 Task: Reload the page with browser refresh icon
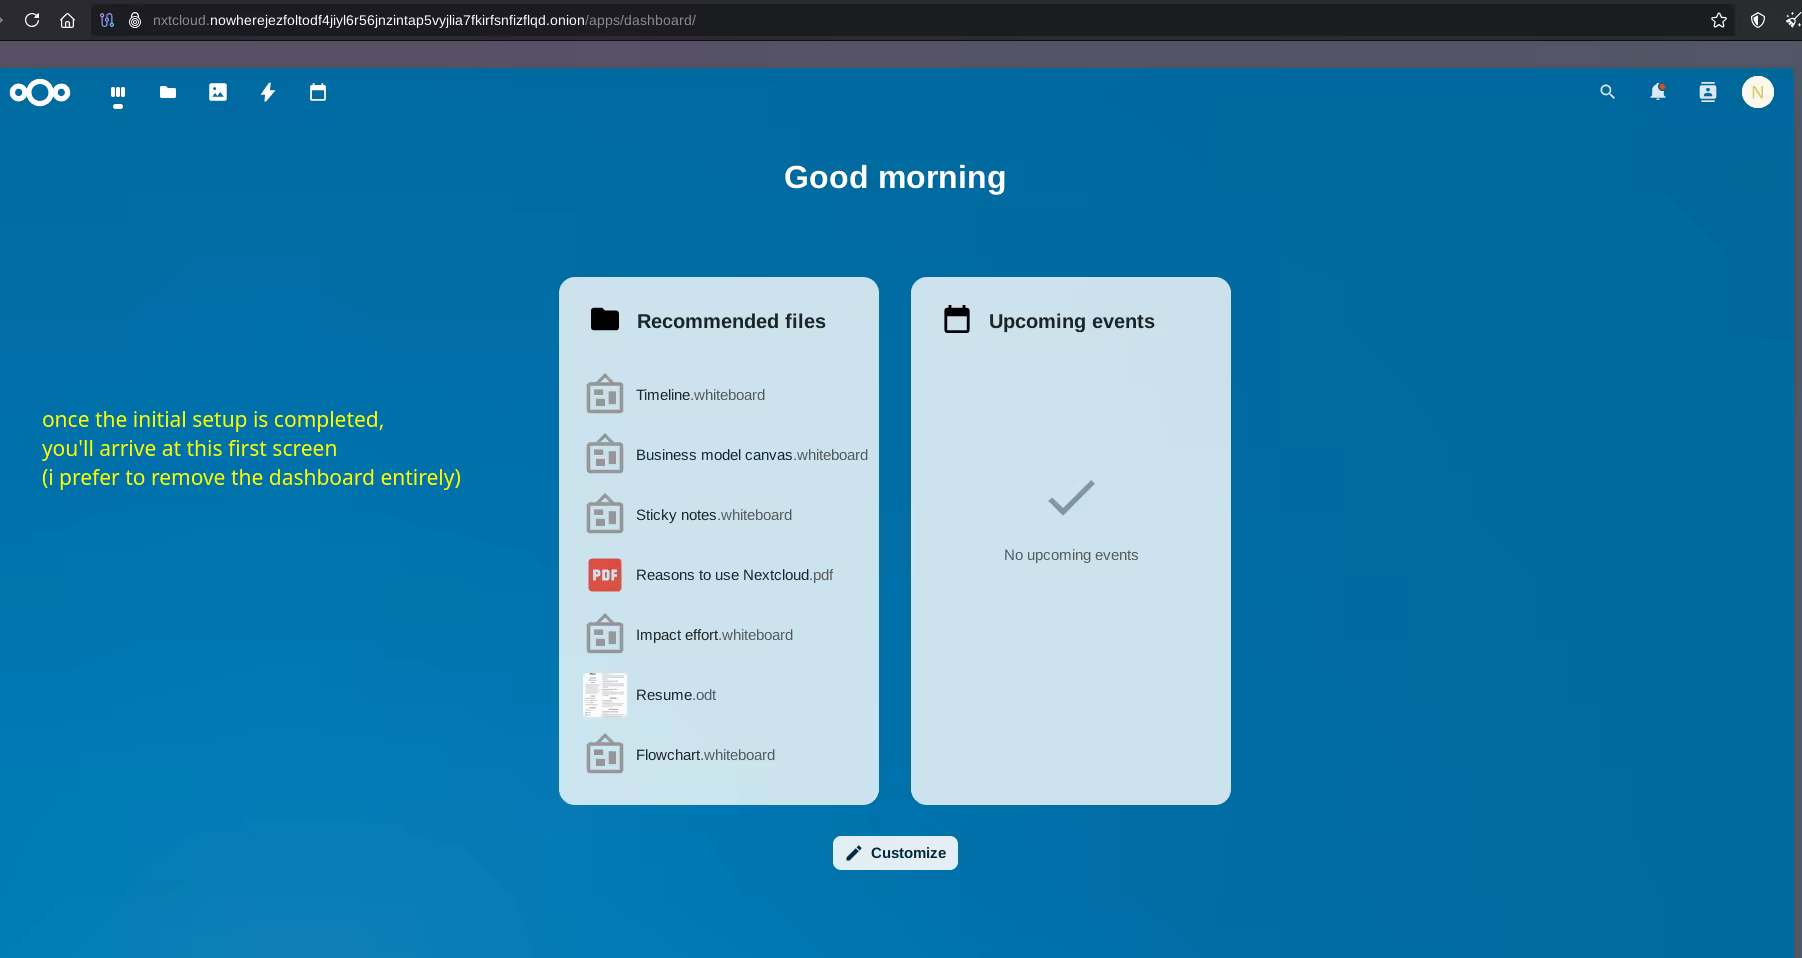pos(32,20)
